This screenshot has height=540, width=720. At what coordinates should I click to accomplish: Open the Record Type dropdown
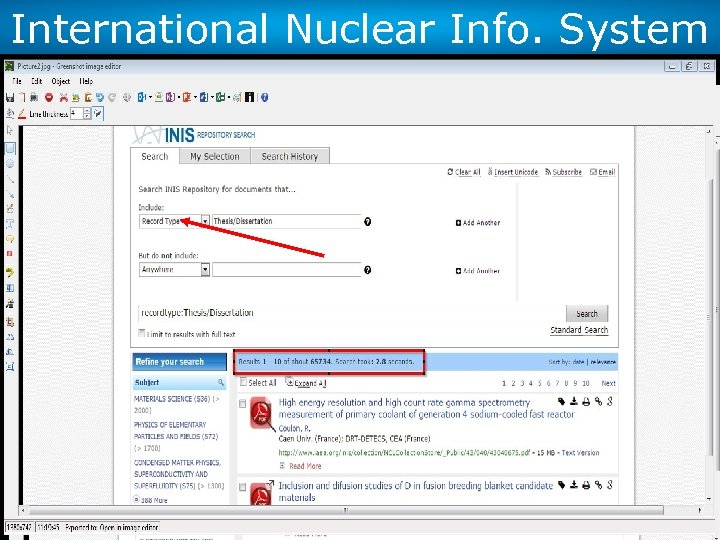205,221
